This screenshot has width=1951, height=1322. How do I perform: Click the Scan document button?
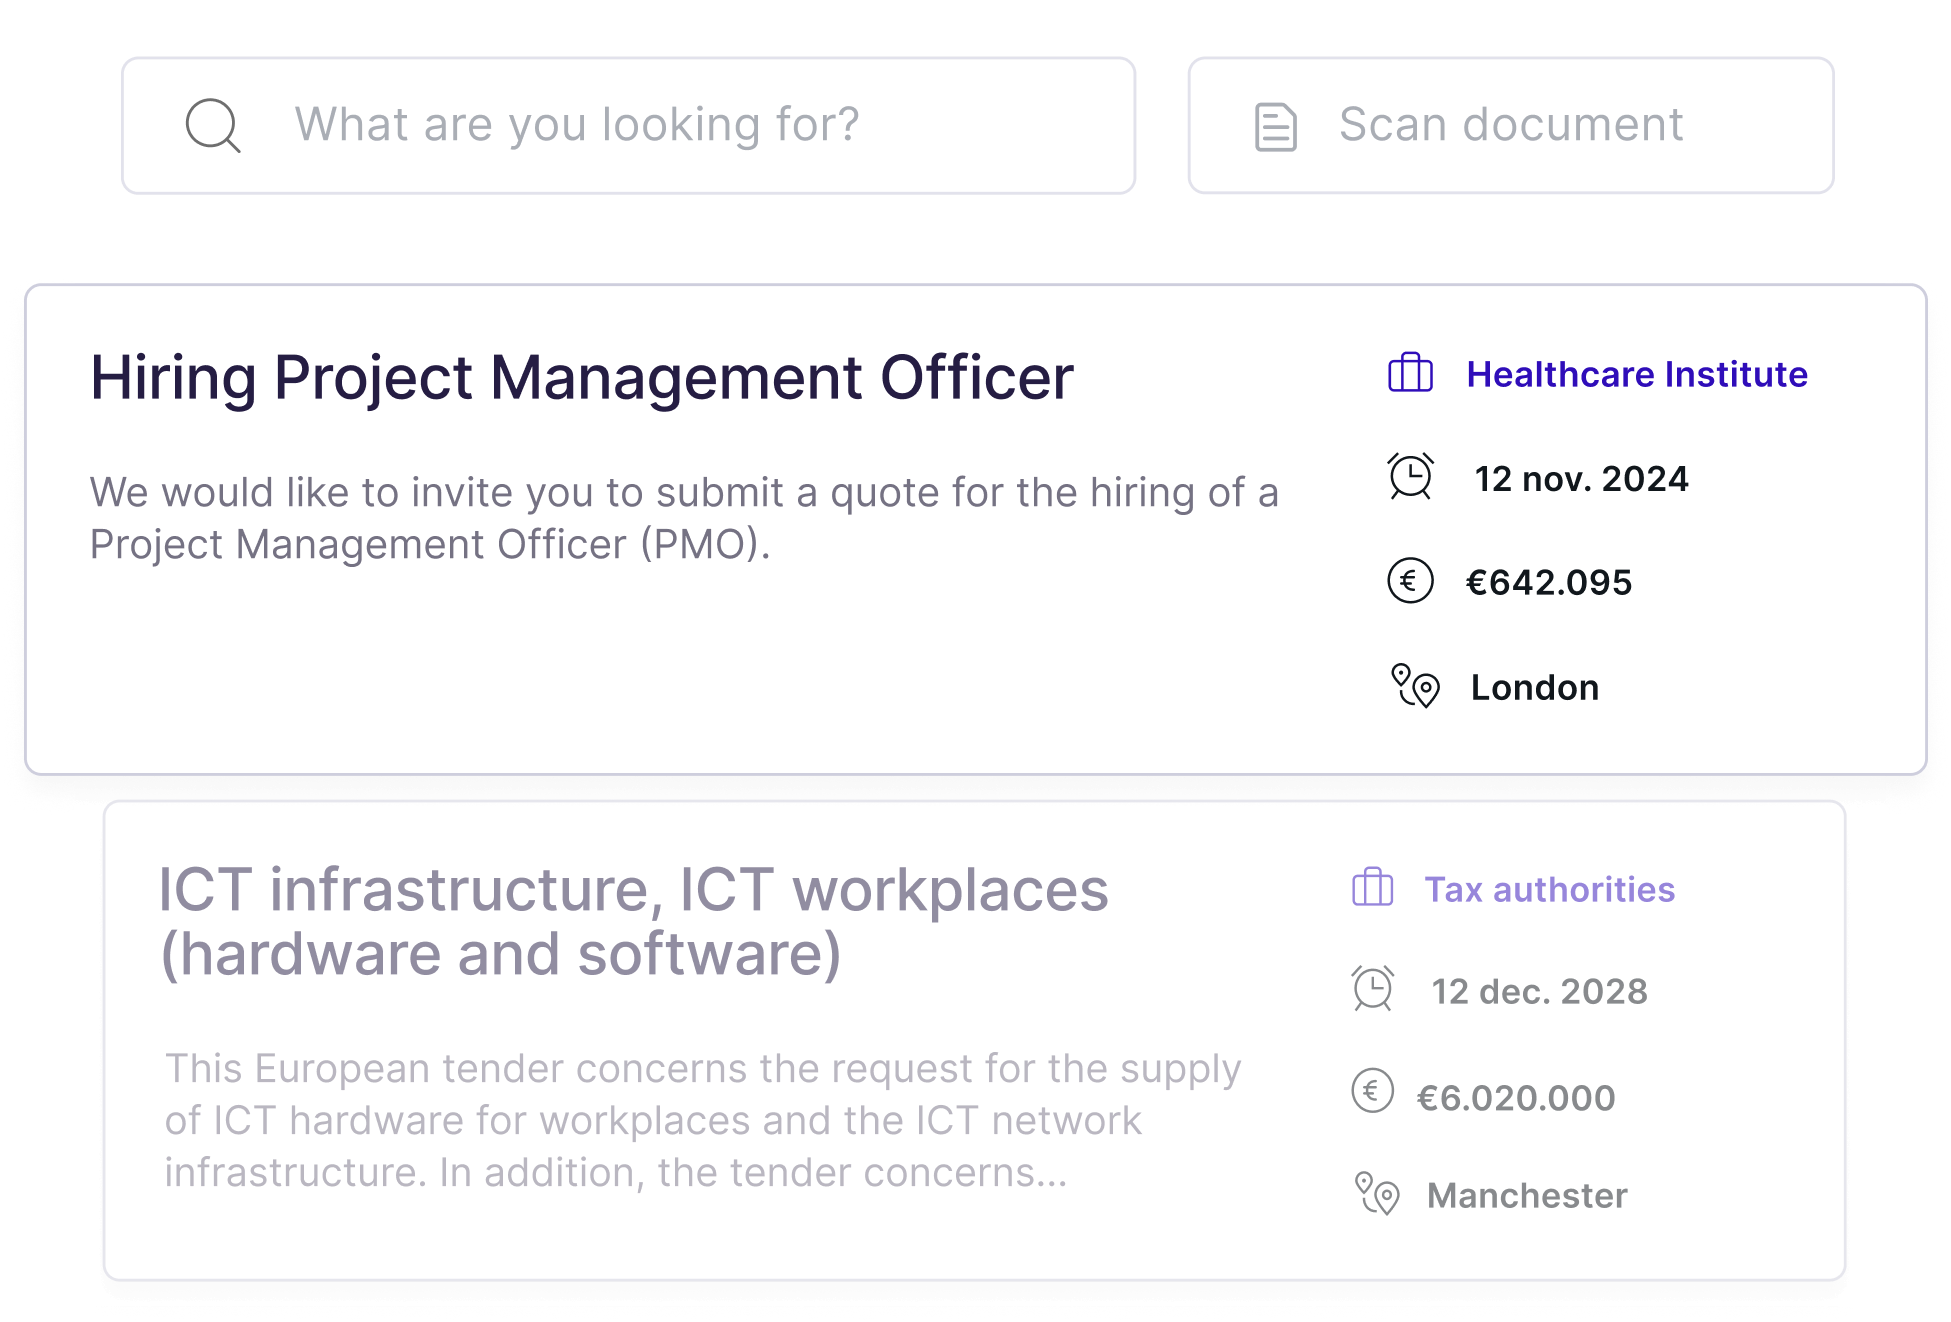click(1510, 124)
